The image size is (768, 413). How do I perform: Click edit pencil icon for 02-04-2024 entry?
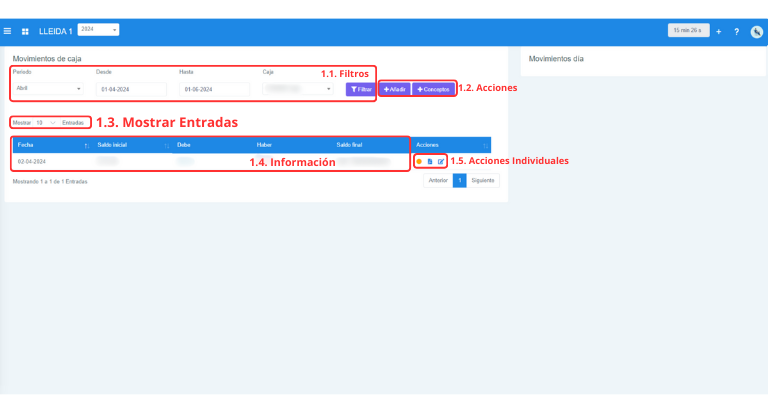(x=440, y=161)
